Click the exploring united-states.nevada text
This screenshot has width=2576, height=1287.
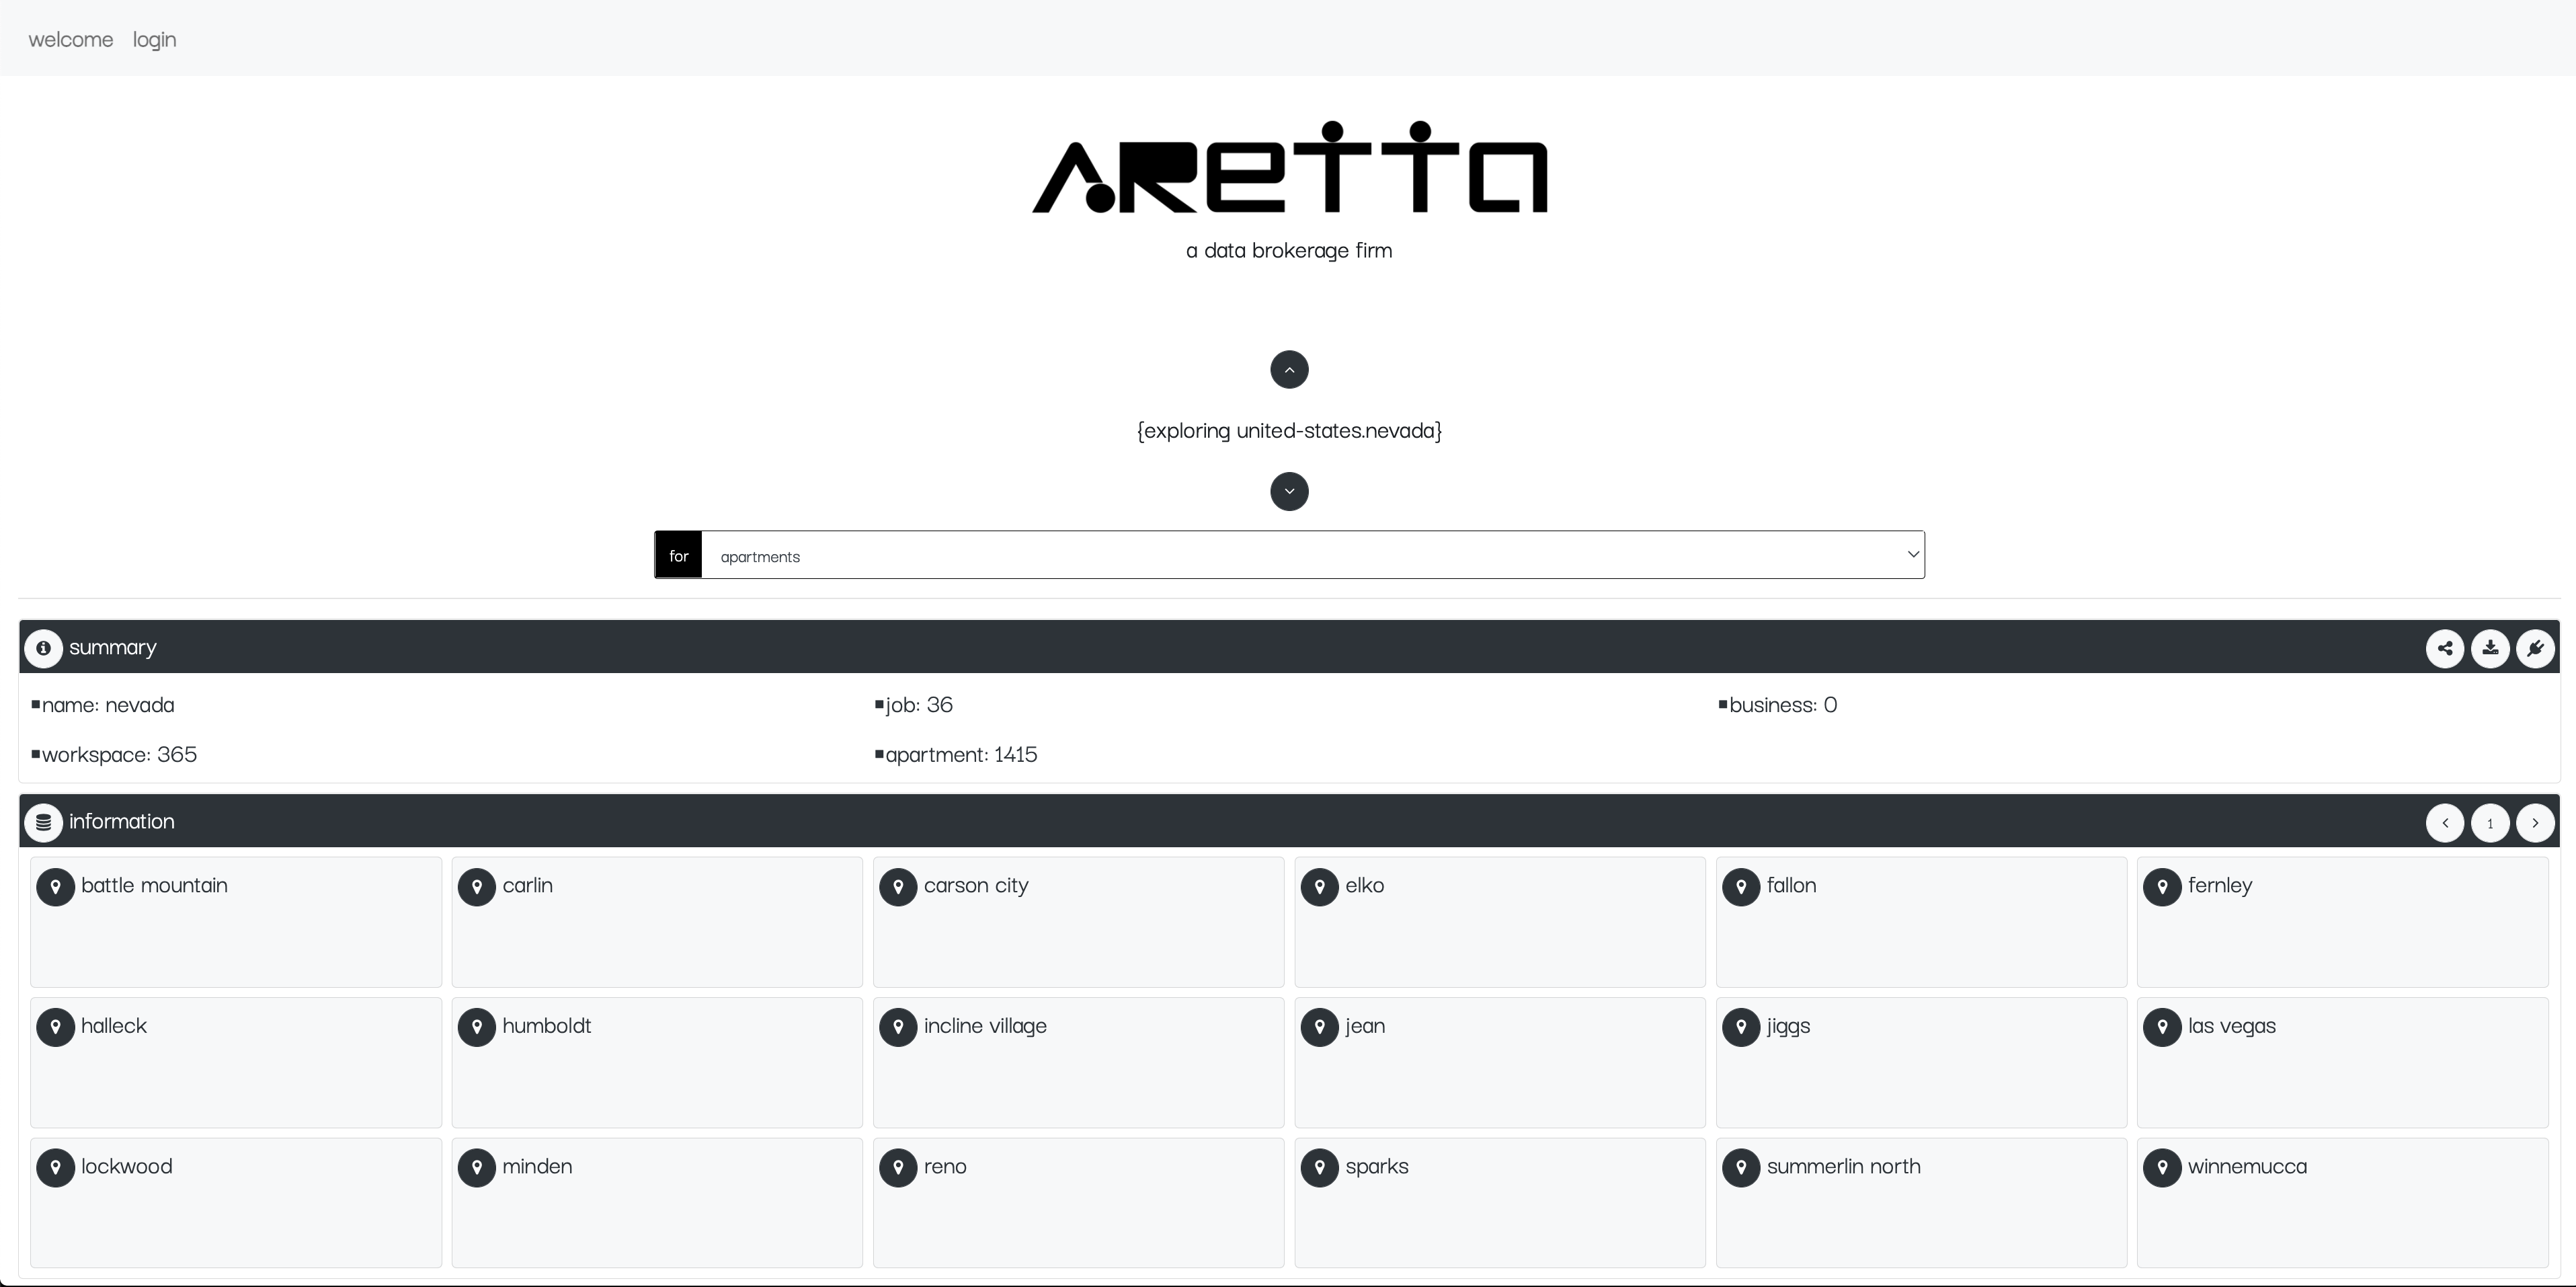click(x=1289, y=431)
